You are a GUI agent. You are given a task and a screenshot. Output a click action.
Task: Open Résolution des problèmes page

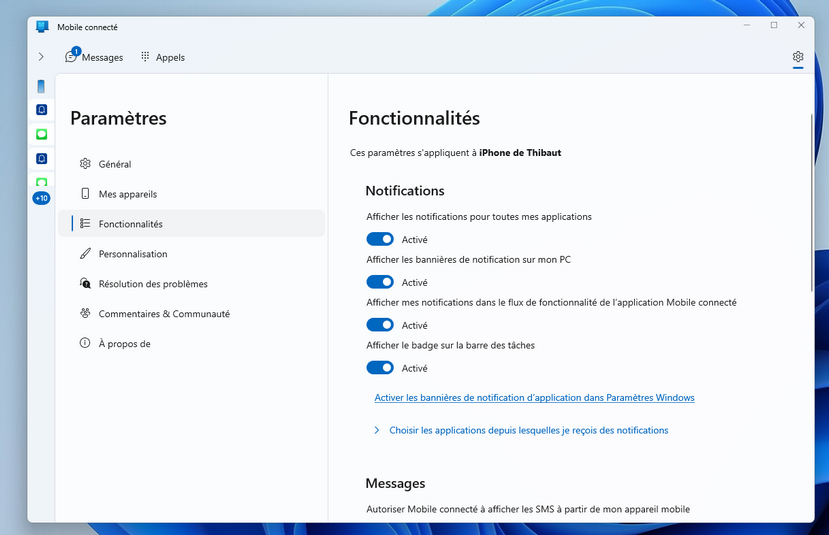click(x=191, y=284)
